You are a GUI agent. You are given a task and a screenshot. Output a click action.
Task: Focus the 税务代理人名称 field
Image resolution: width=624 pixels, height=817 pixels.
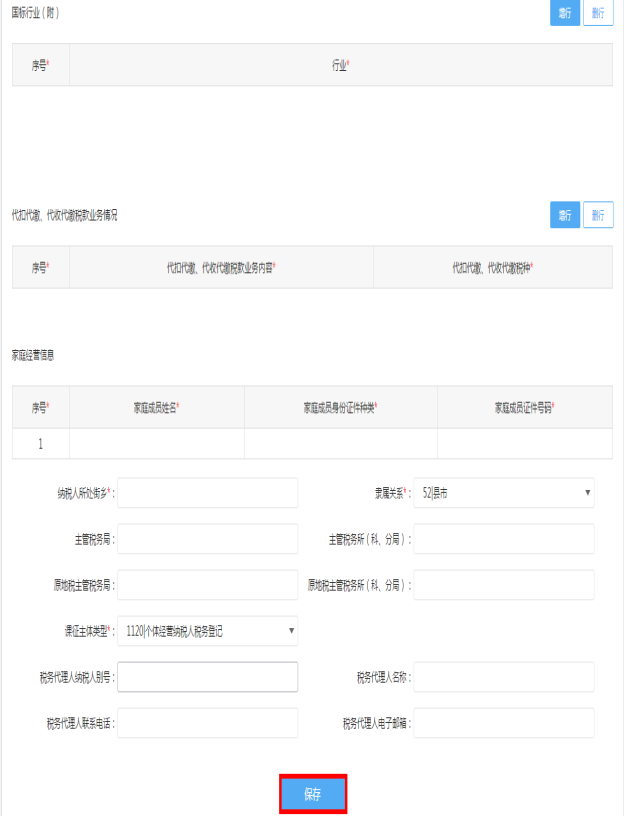click(504, 677)
